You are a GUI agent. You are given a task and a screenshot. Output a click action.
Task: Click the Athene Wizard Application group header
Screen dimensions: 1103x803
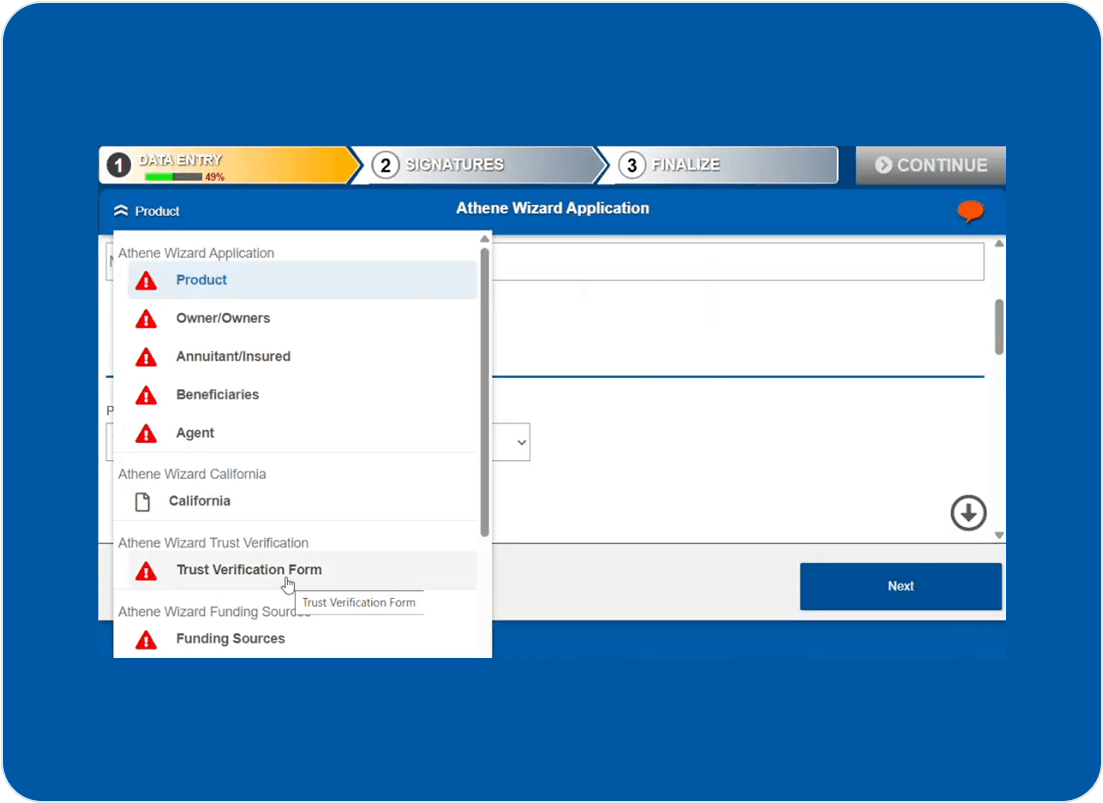click(196, 253)
